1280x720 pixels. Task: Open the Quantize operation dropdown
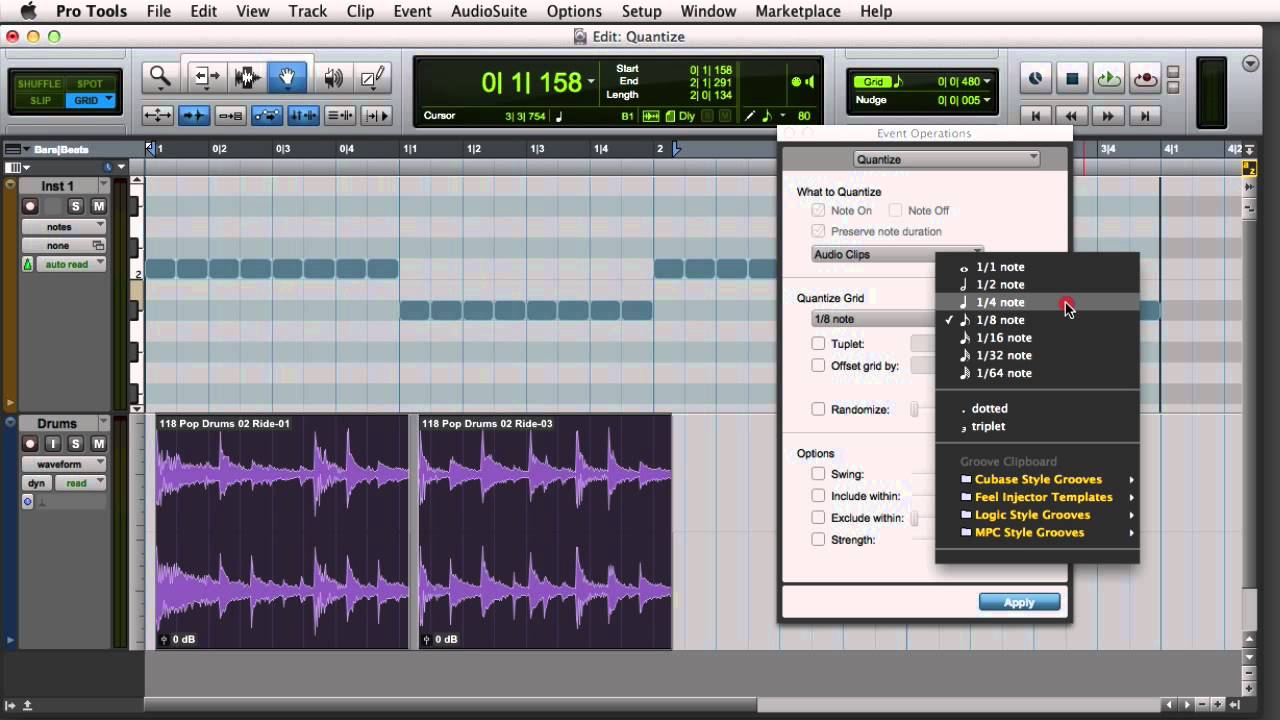click(946, 159)
